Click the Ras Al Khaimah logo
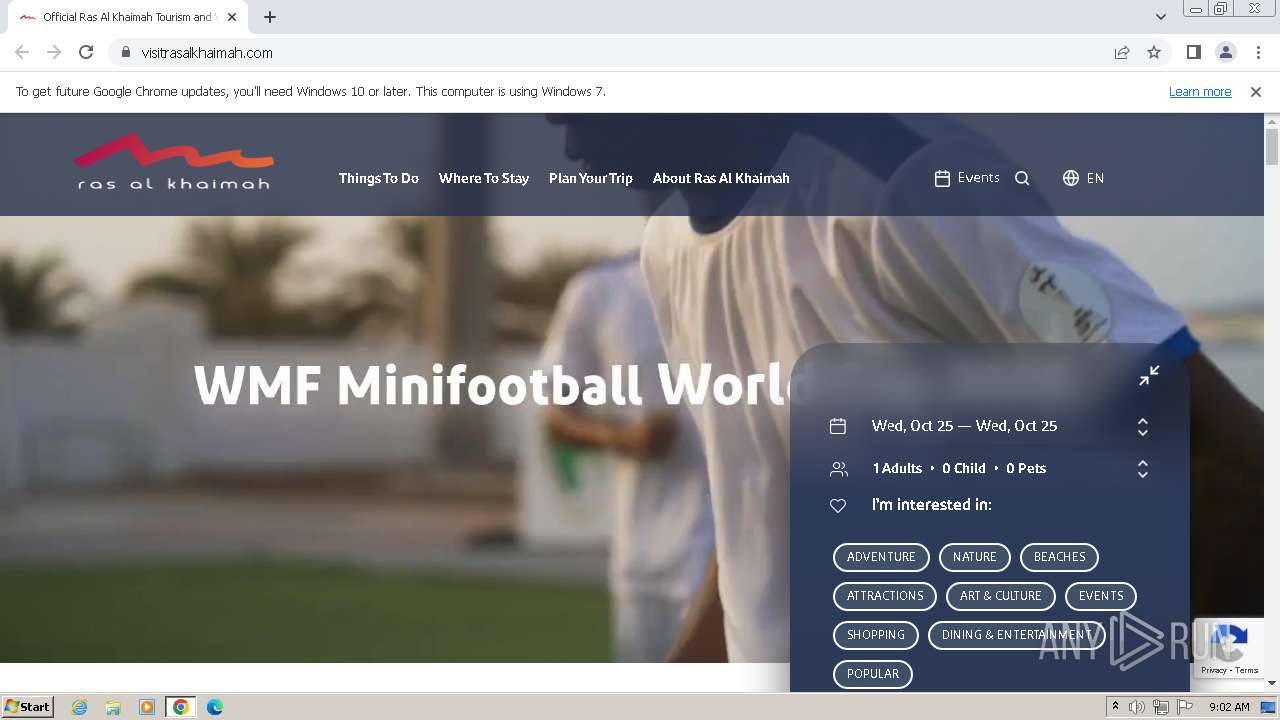 (x=174, y=162)
